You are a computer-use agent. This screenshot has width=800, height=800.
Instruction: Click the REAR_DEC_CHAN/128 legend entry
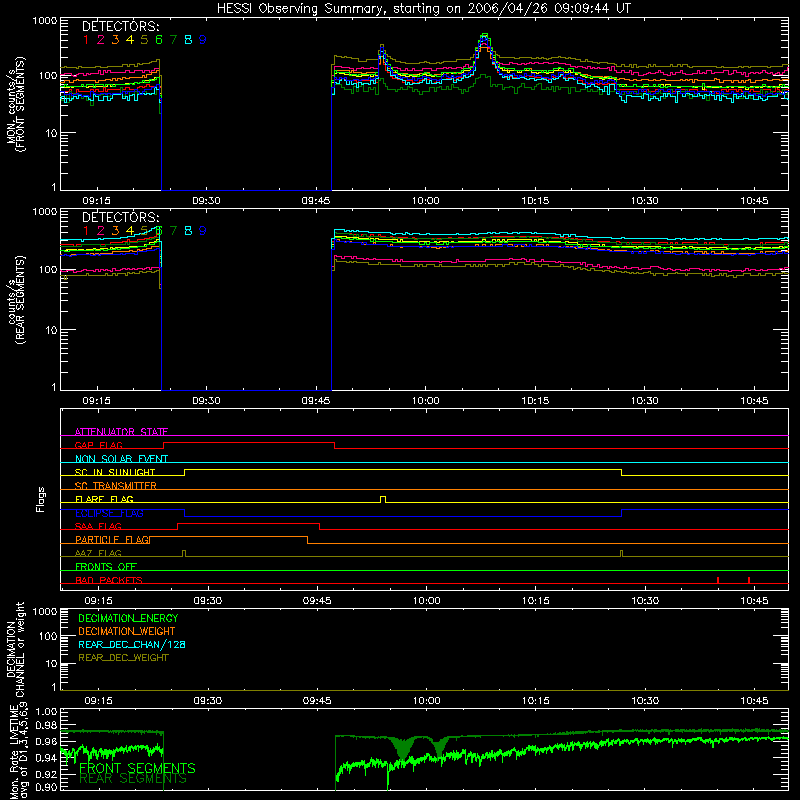(132, 645)
